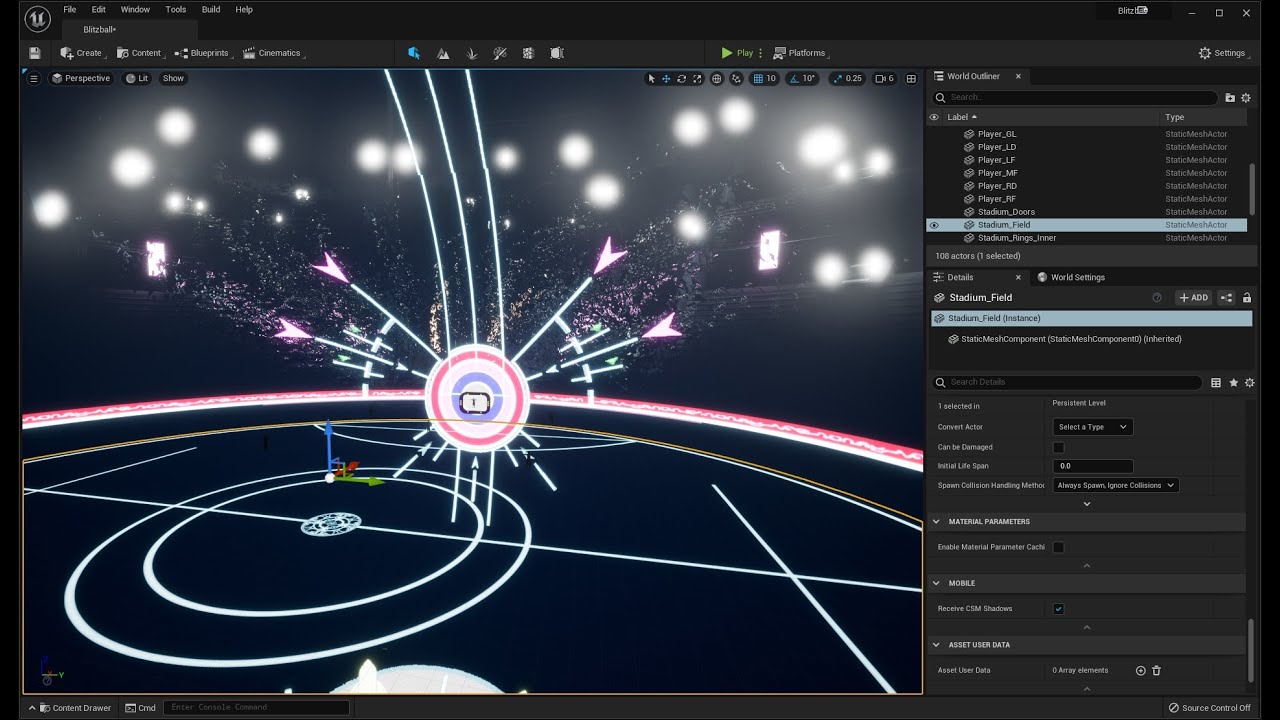Image resolution: width=1280 pixels, height=720 pixels.
Task: Collapse the Material Parameters section
Action: coord(937,522)
